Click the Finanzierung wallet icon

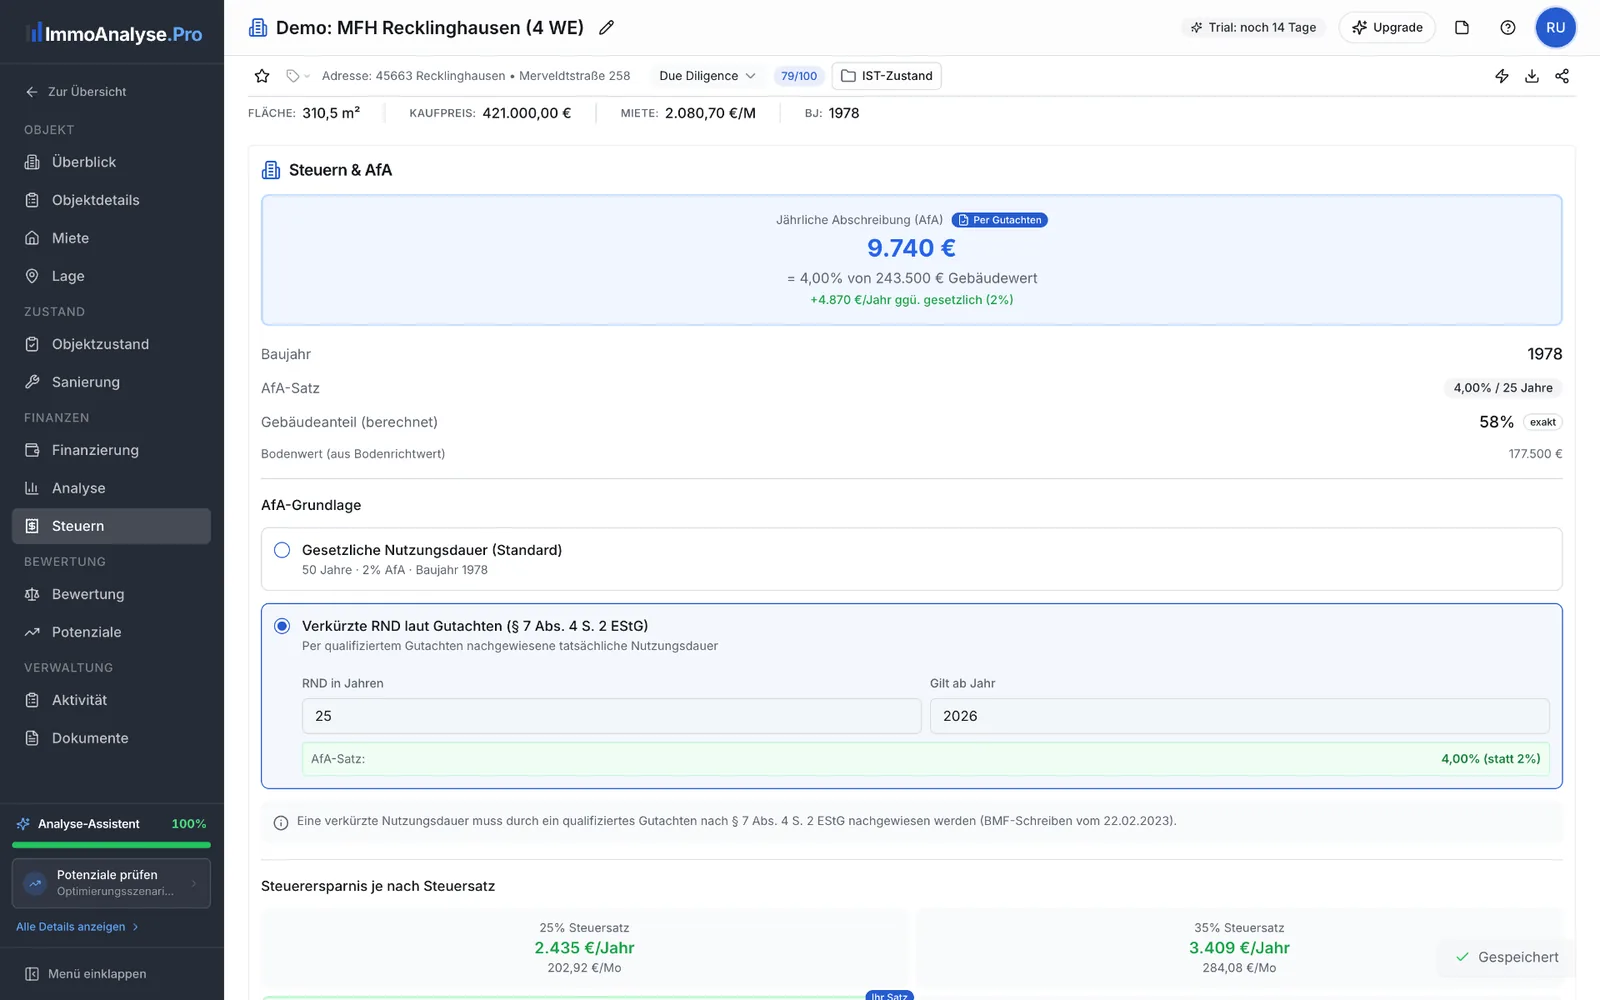tap(32, 450)
